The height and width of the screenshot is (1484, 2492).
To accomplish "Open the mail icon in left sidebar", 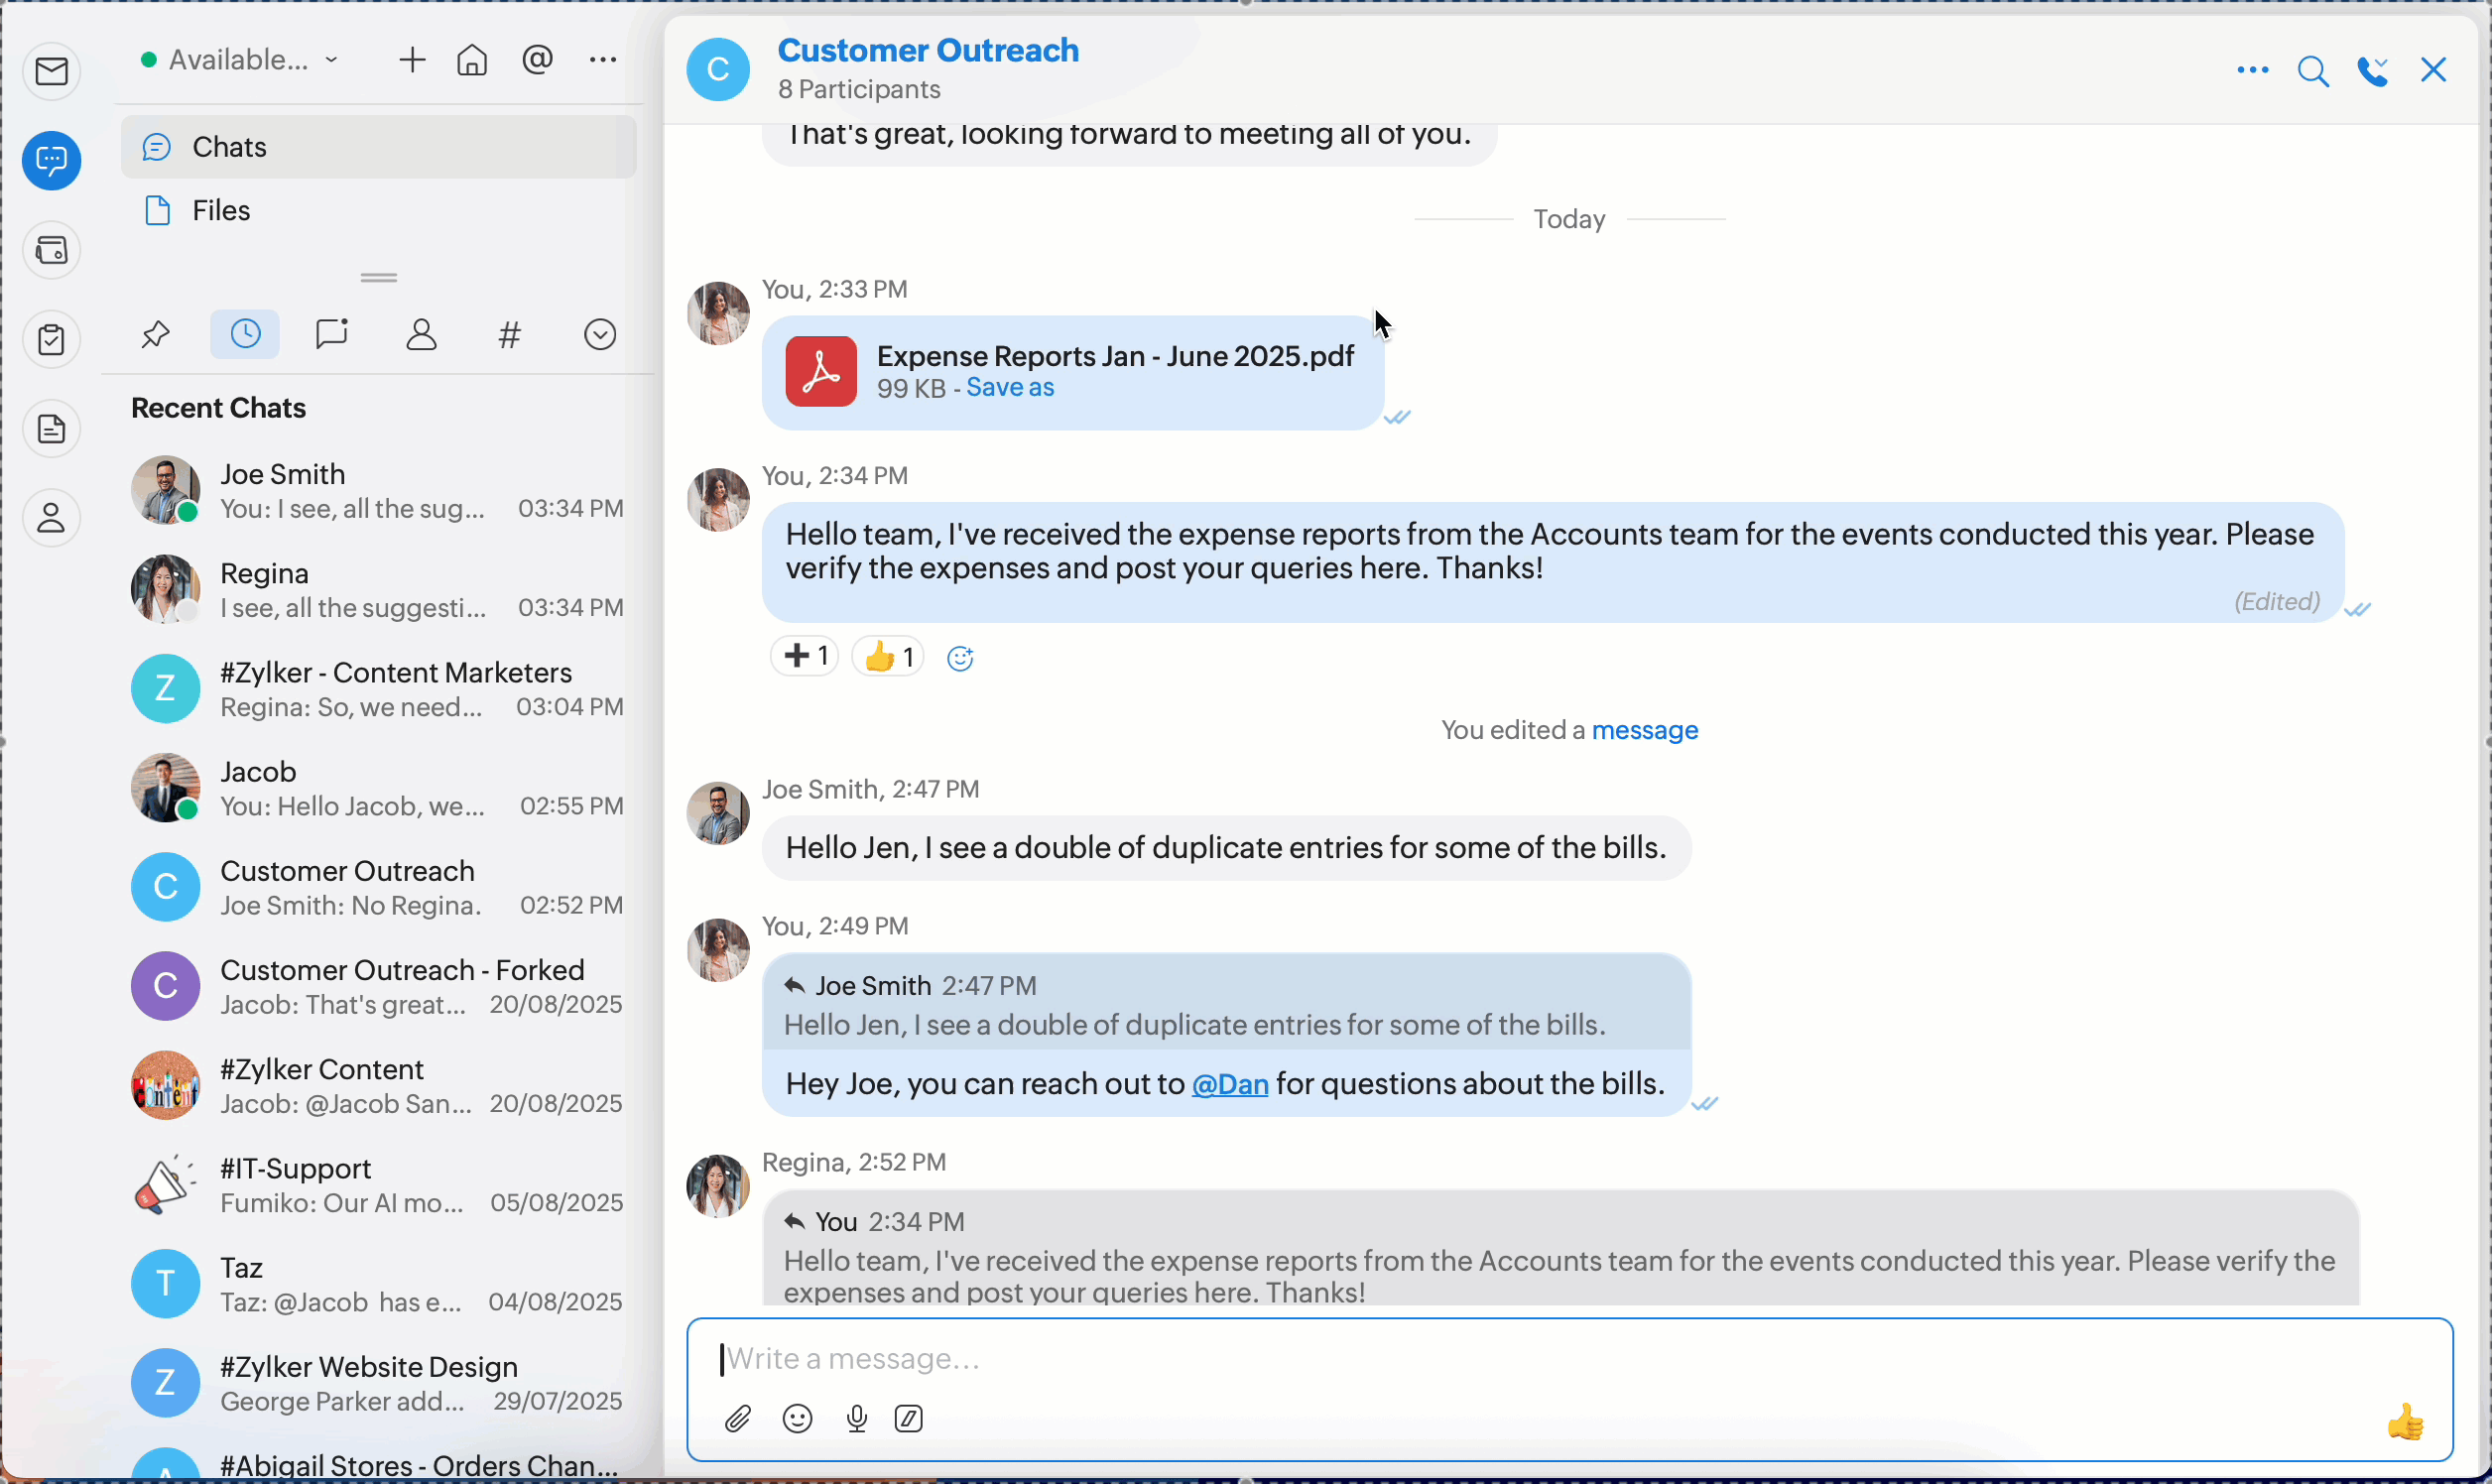I will coord(52,71).
